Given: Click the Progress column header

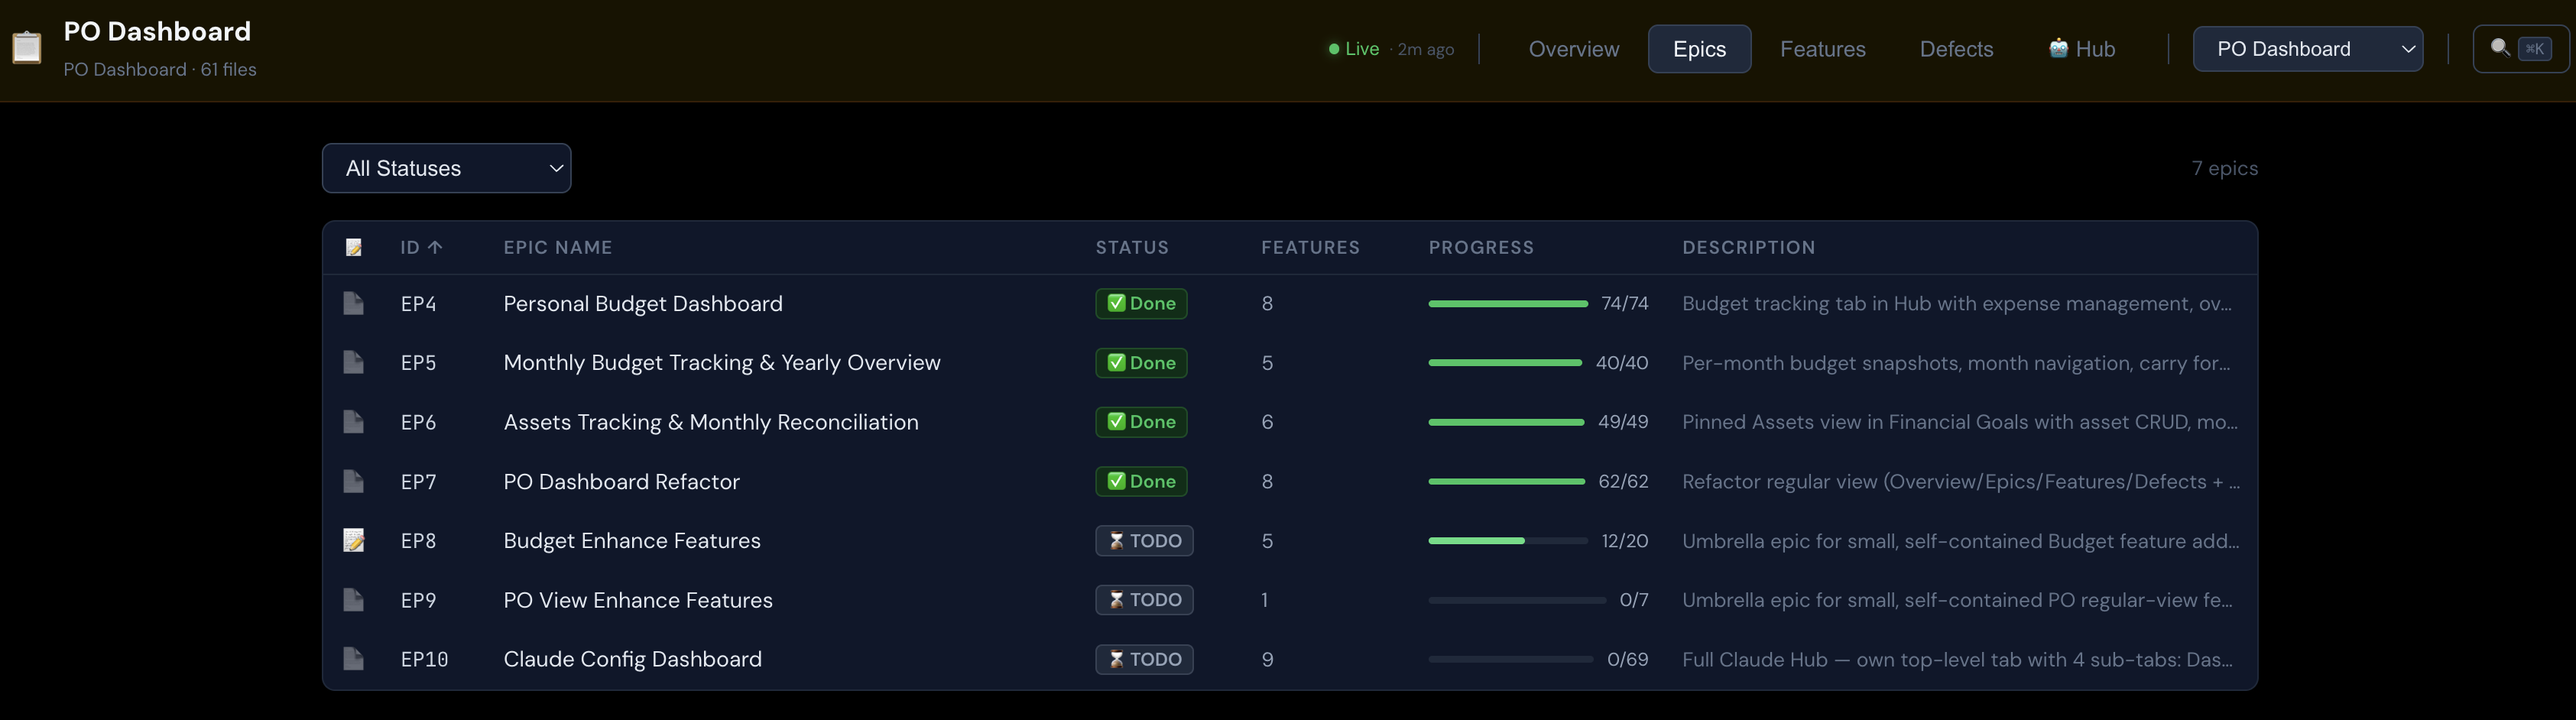Looking at the screenshot, I should pos(1481,247).
